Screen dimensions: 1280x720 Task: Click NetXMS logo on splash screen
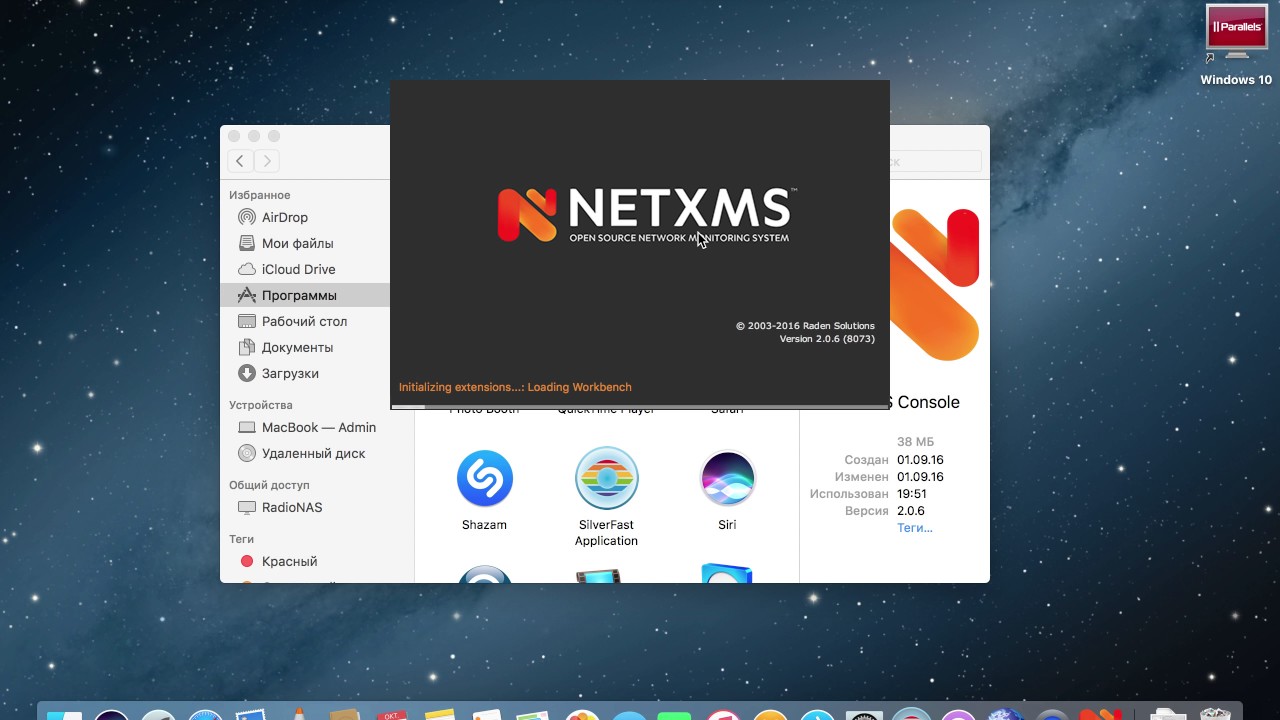point(645,215)
